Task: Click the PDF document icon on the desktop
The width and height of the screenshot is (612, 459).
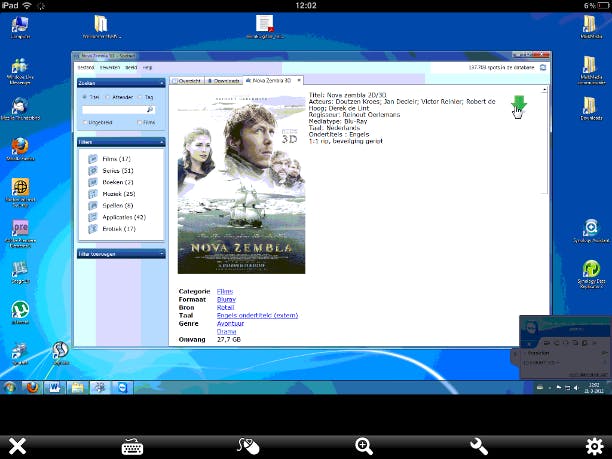Action: (265, 27)
